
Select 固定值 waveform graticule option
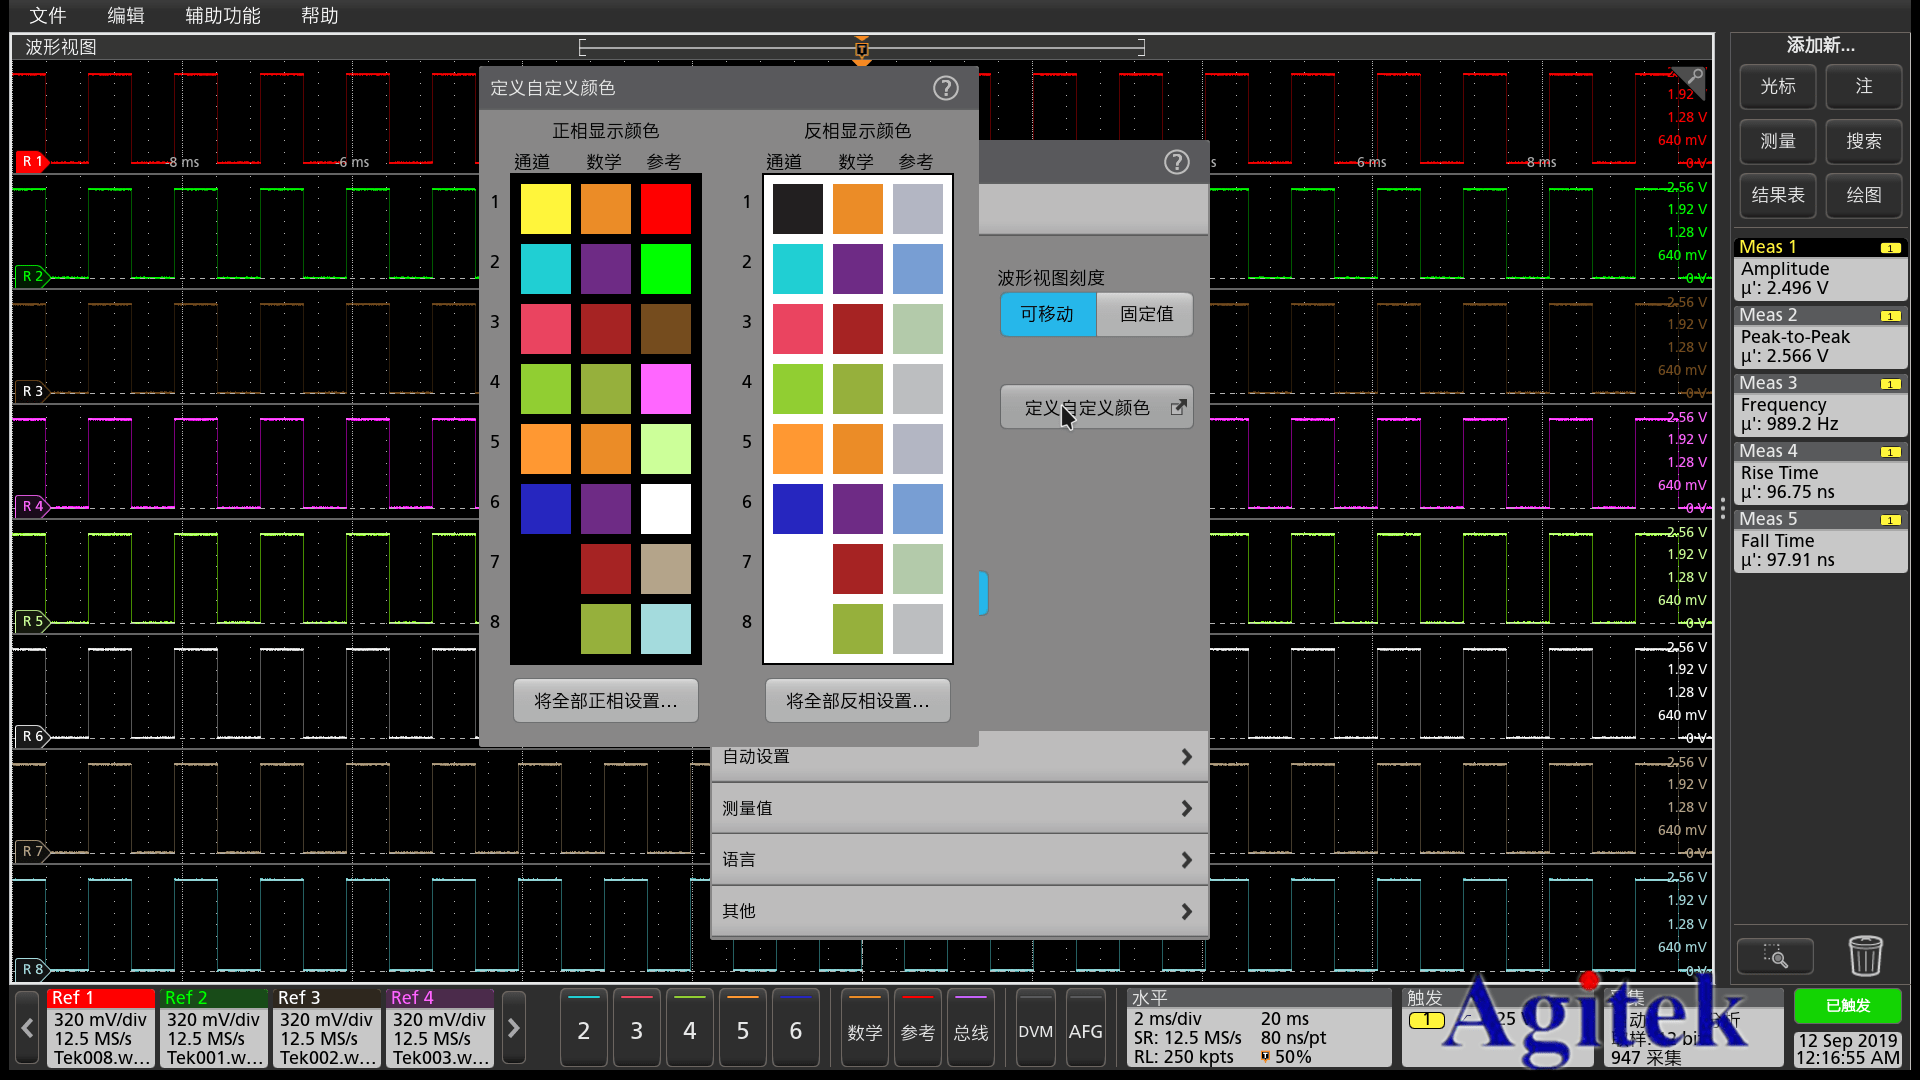click(1146, 314)
